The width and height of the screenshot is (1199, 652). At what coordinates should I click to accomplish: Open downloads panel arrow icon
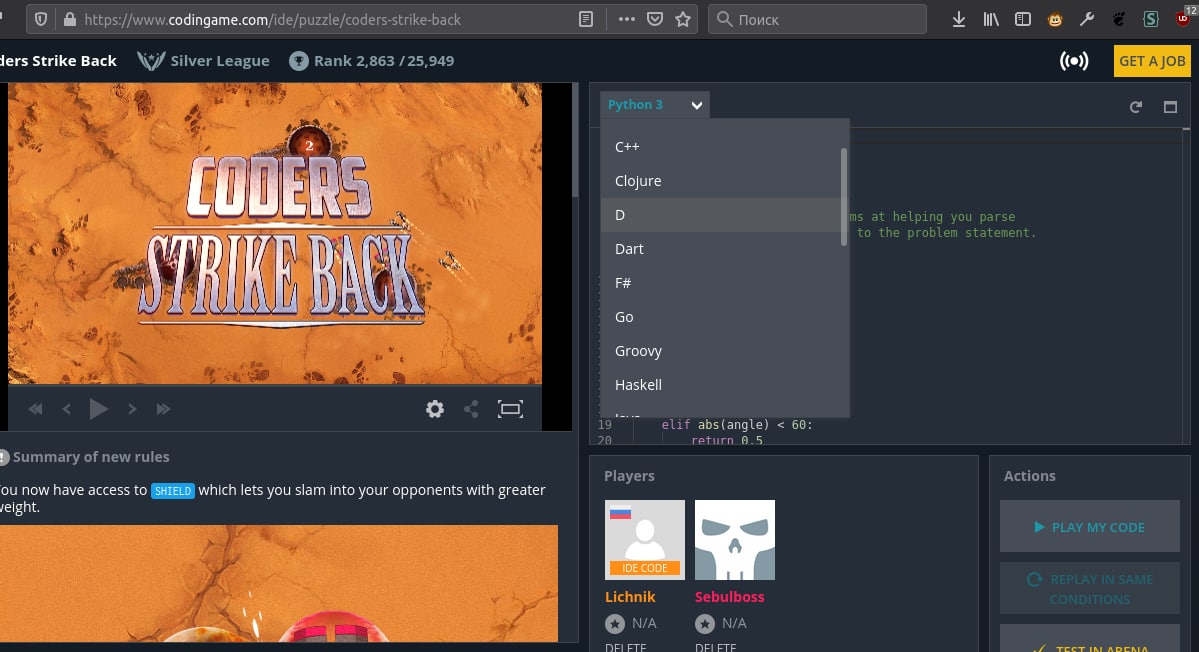click(x=958, y=20)
